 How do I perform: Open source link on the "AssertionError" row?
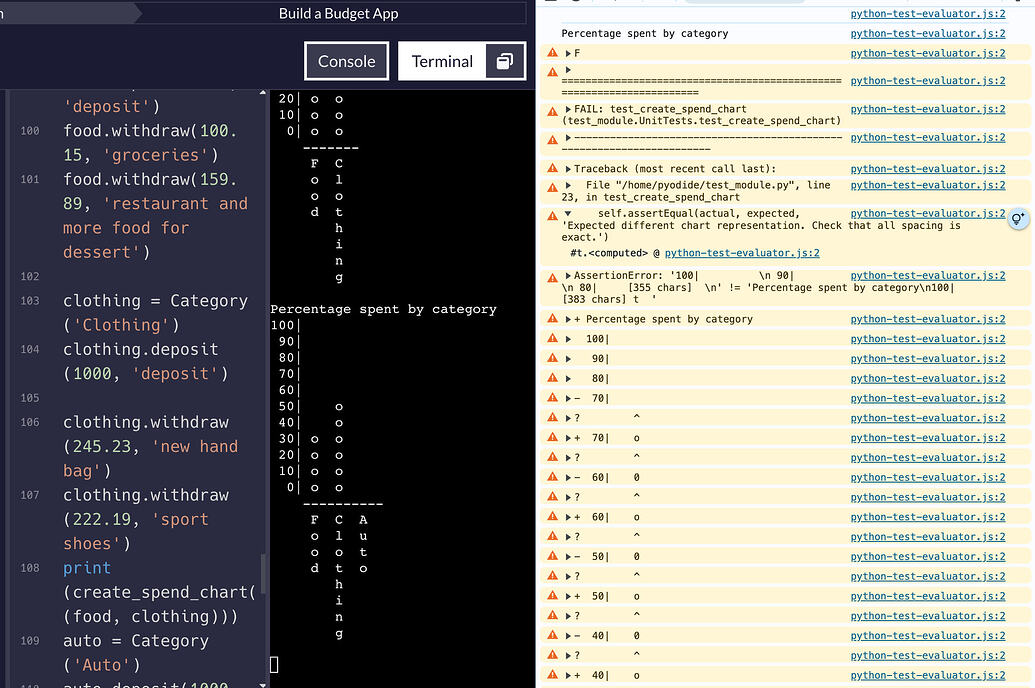coord(927,275)
